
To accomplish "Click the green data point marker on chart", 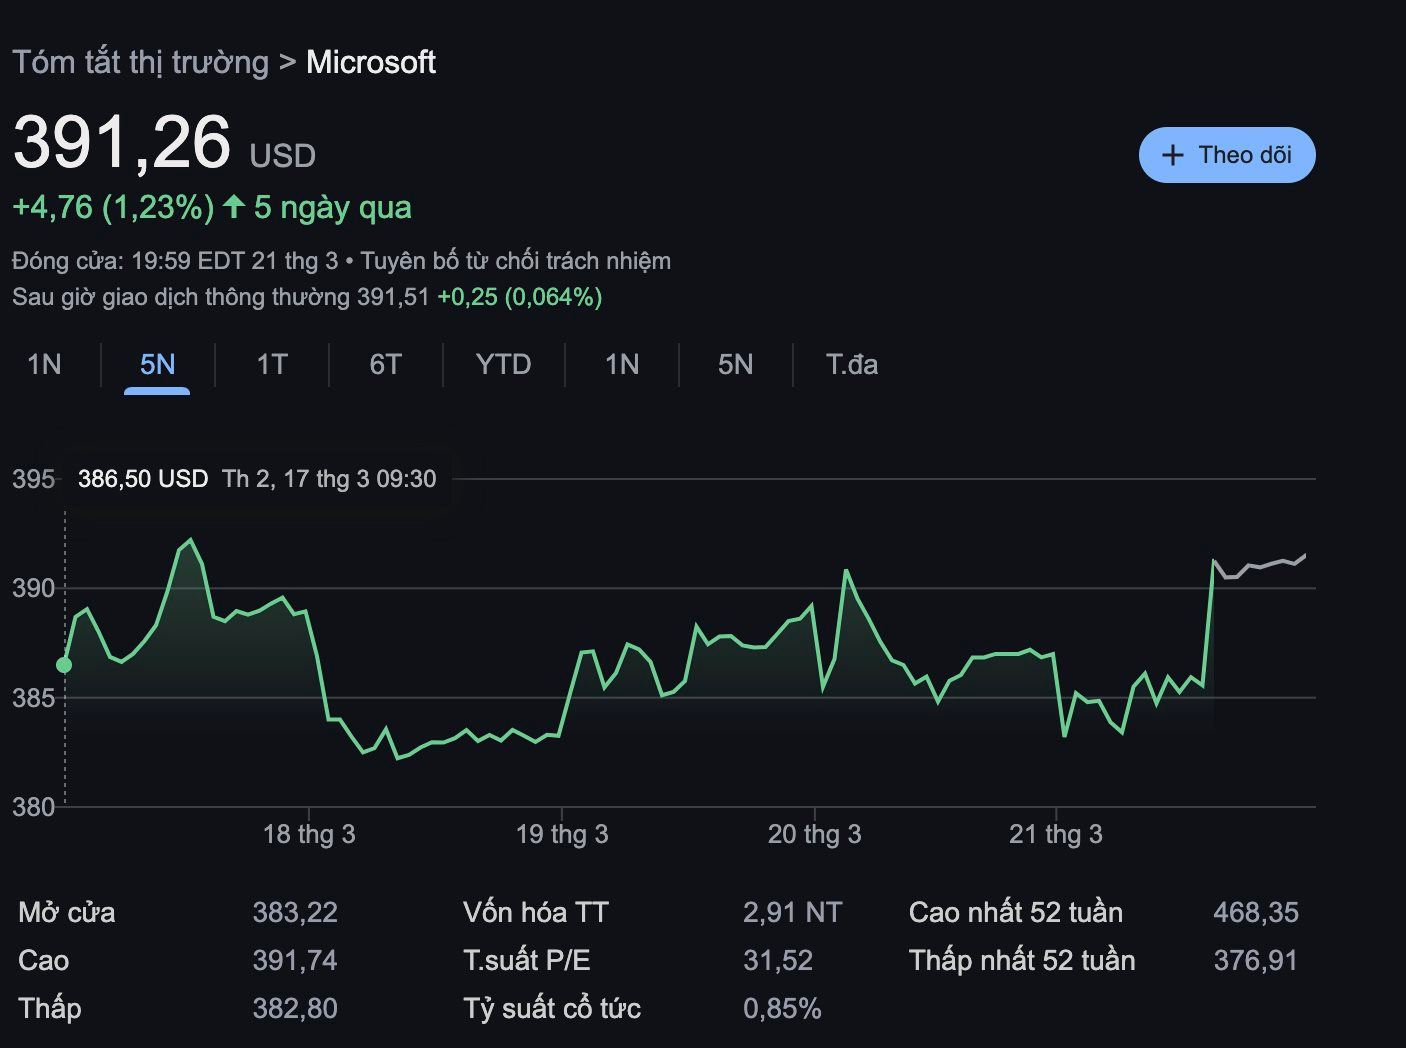I will (64, 665).
